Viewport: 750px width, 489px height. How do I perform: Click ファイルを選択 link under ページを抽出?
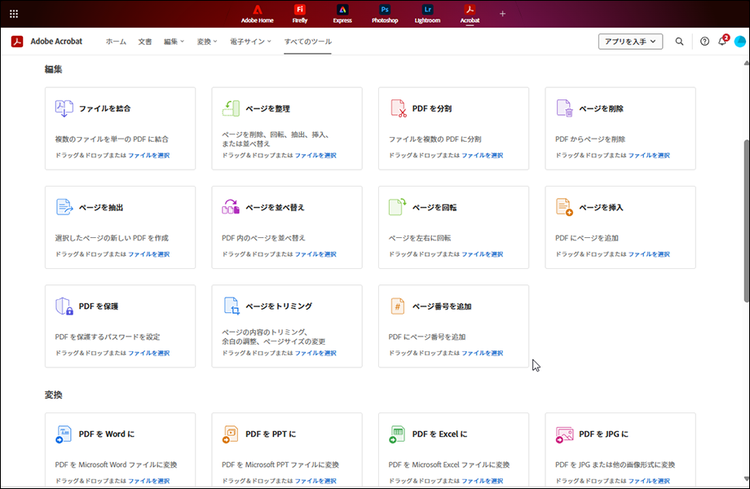(x=148, y=254)
